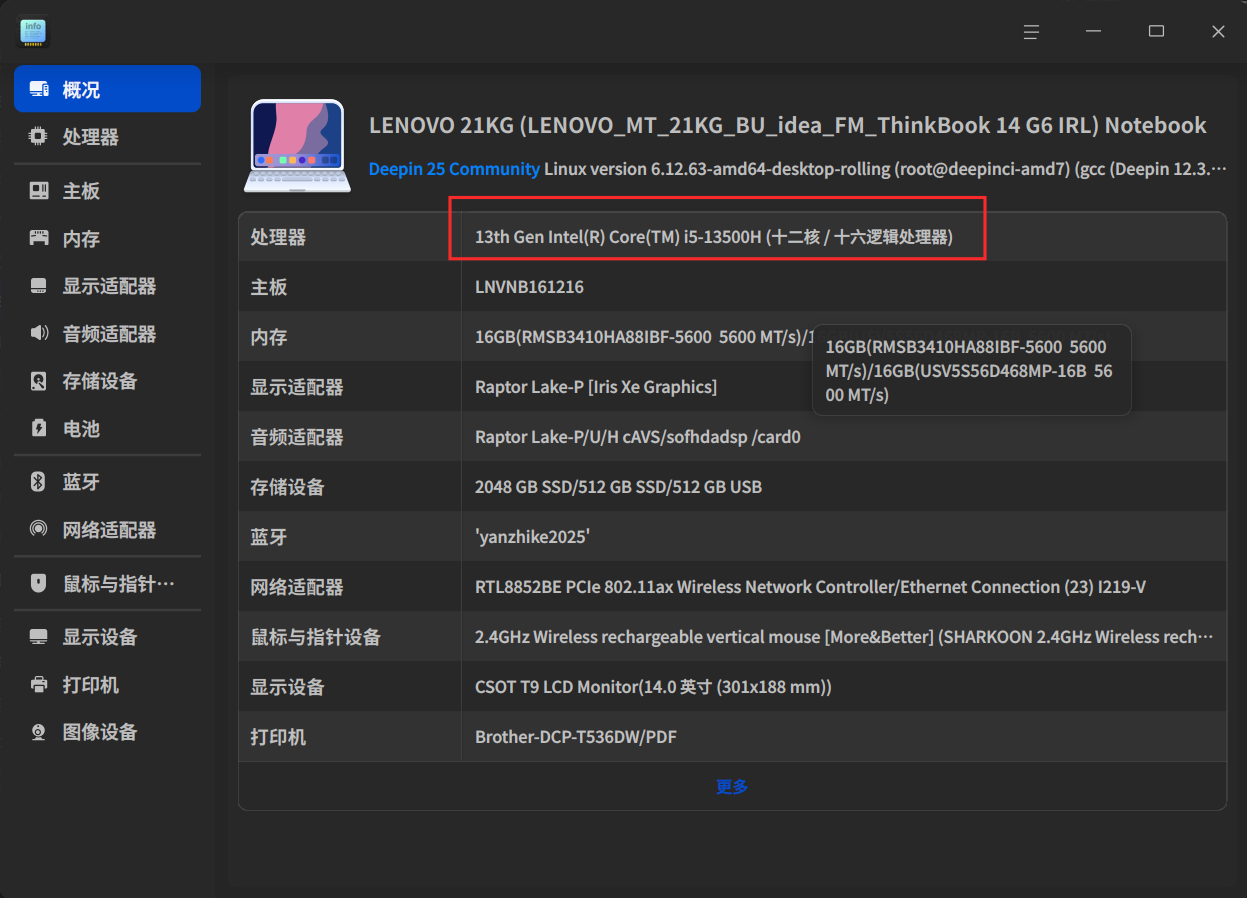Image resolution: width=1247 pixels, height=898 pixels.
Task: Click the 主板 row label in the table
Action: 269,287
